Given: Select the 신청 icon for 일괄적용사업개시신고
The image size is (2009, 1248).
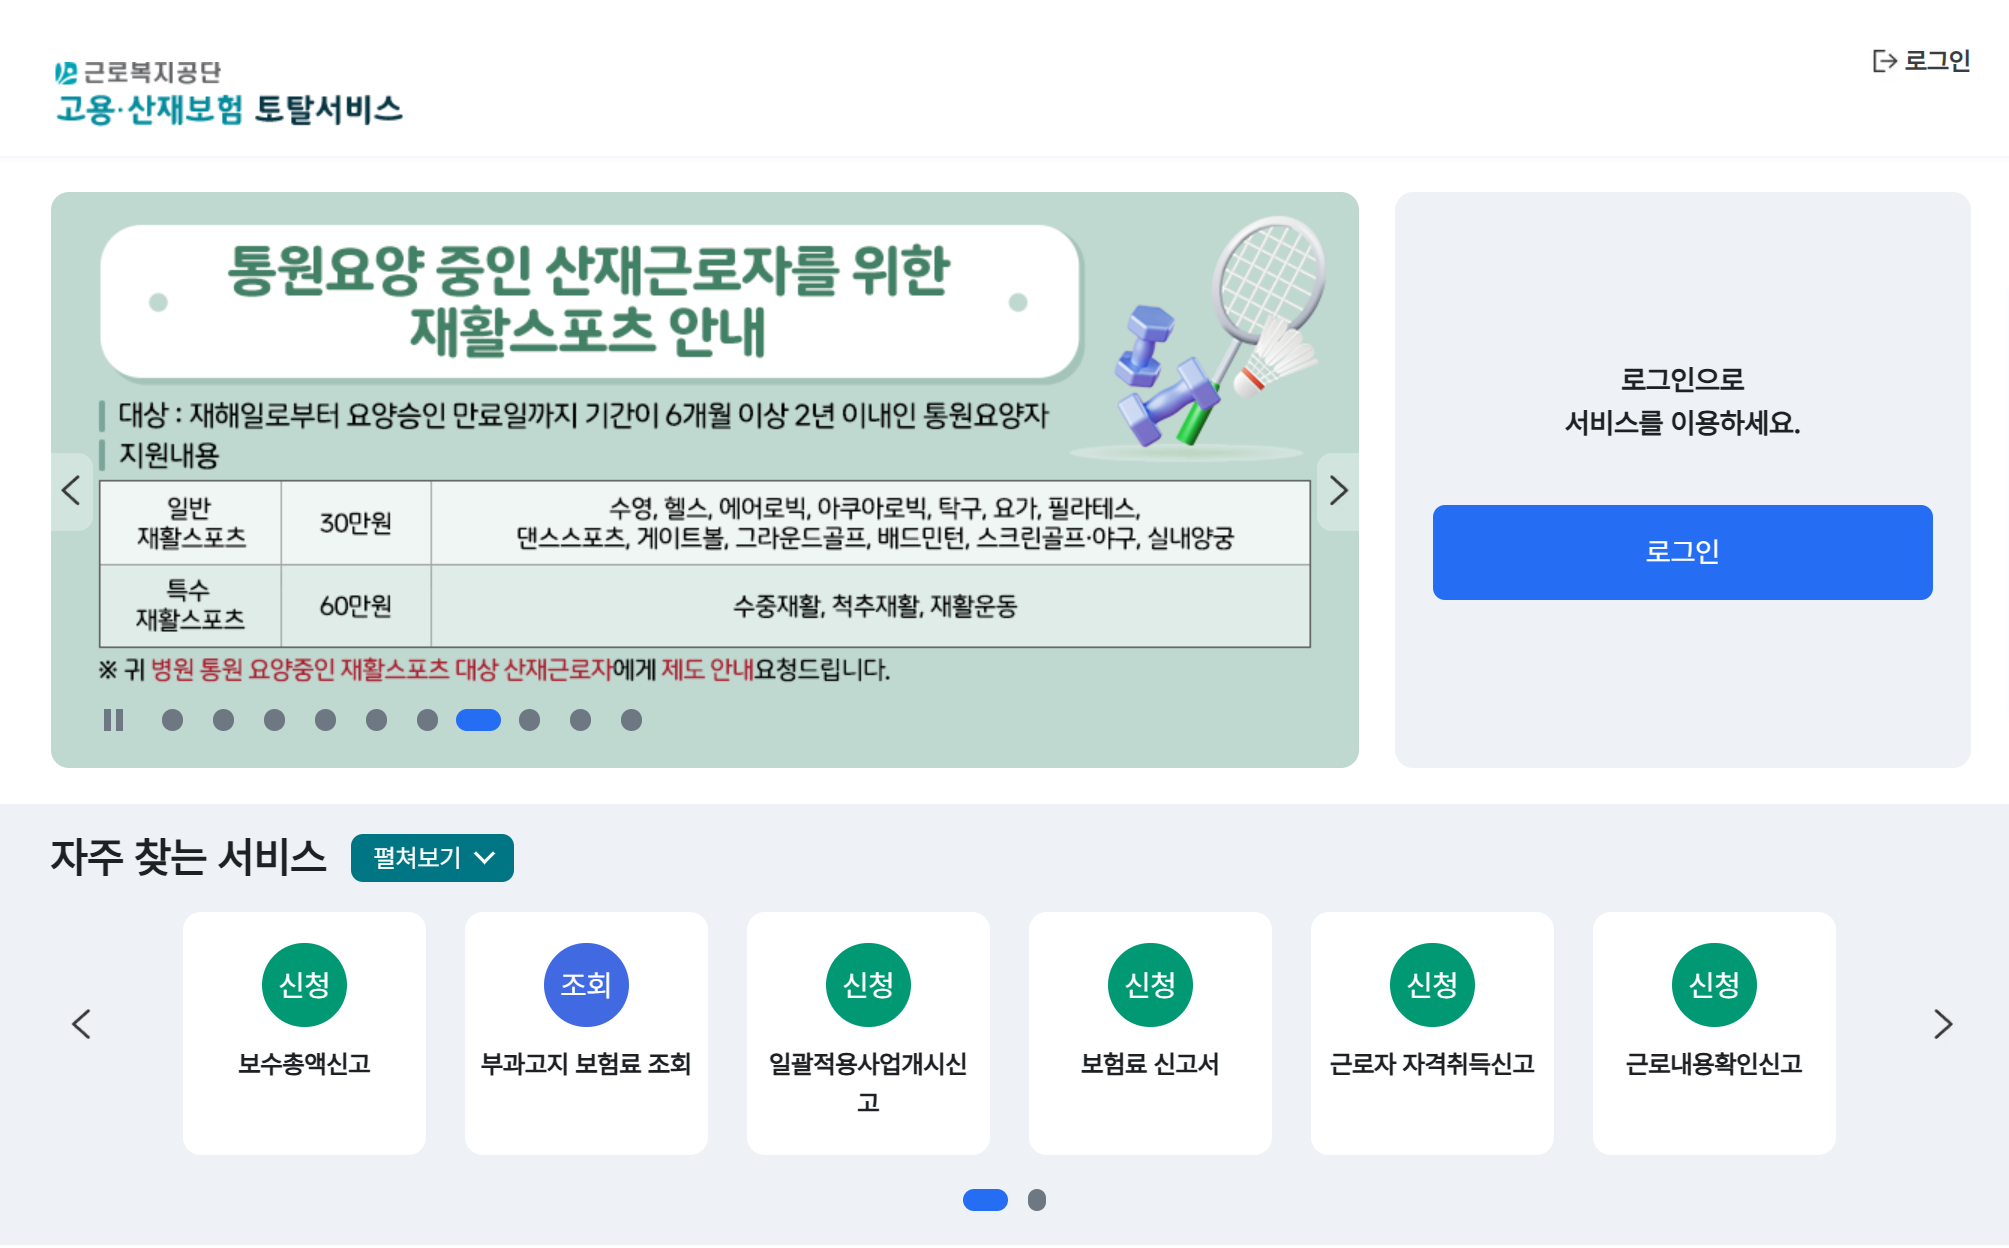Looking at the screenshot, I should tap(868, 984).
